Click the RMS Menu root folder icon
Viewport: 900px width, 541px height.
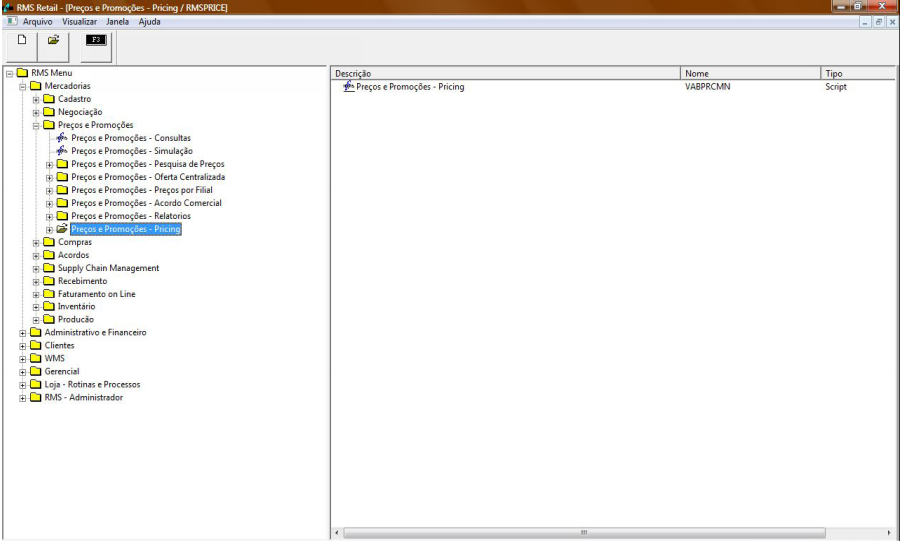22,73
